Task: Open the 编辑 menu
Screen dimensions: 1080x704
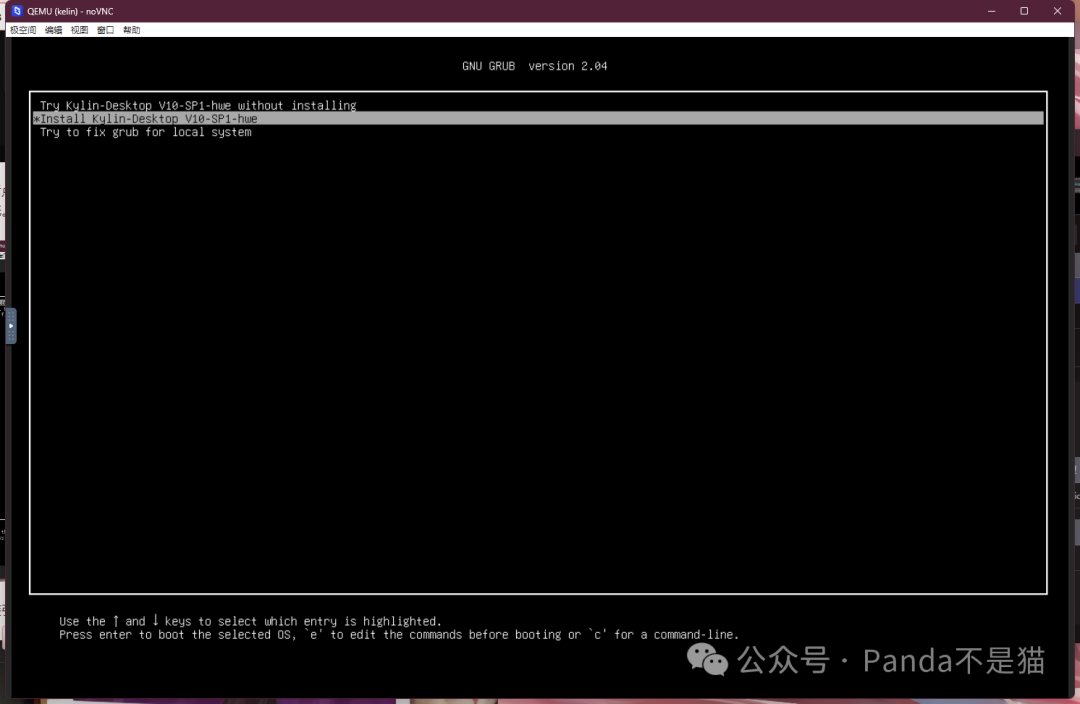Action: [53, 30]
